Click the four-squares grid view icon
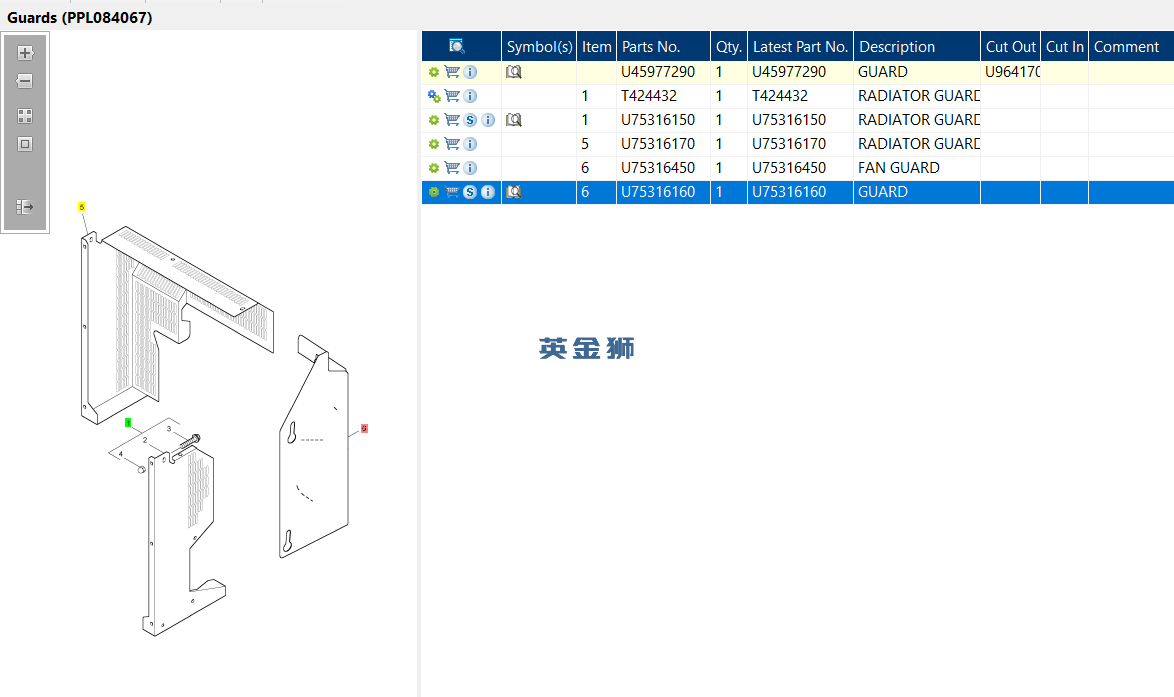The image size is (1174, 697). point(25,116)
